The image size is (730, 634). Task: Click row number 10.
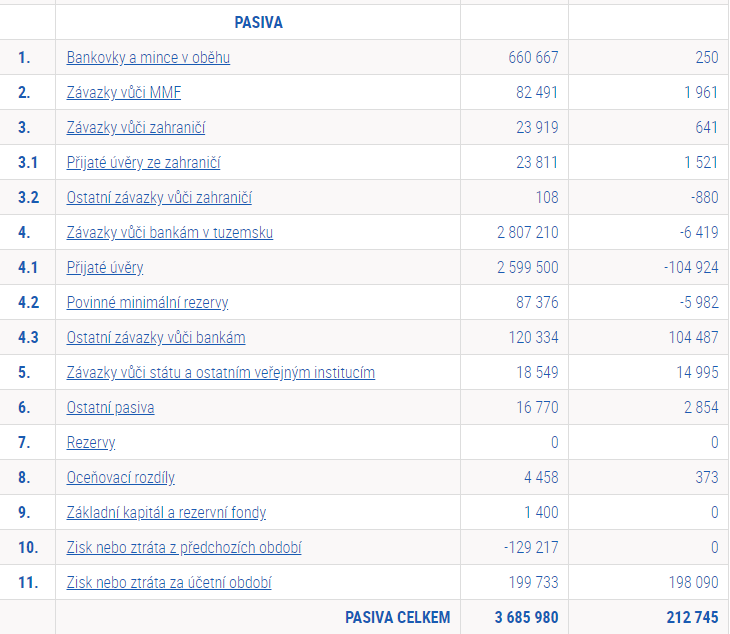point(28,547)
